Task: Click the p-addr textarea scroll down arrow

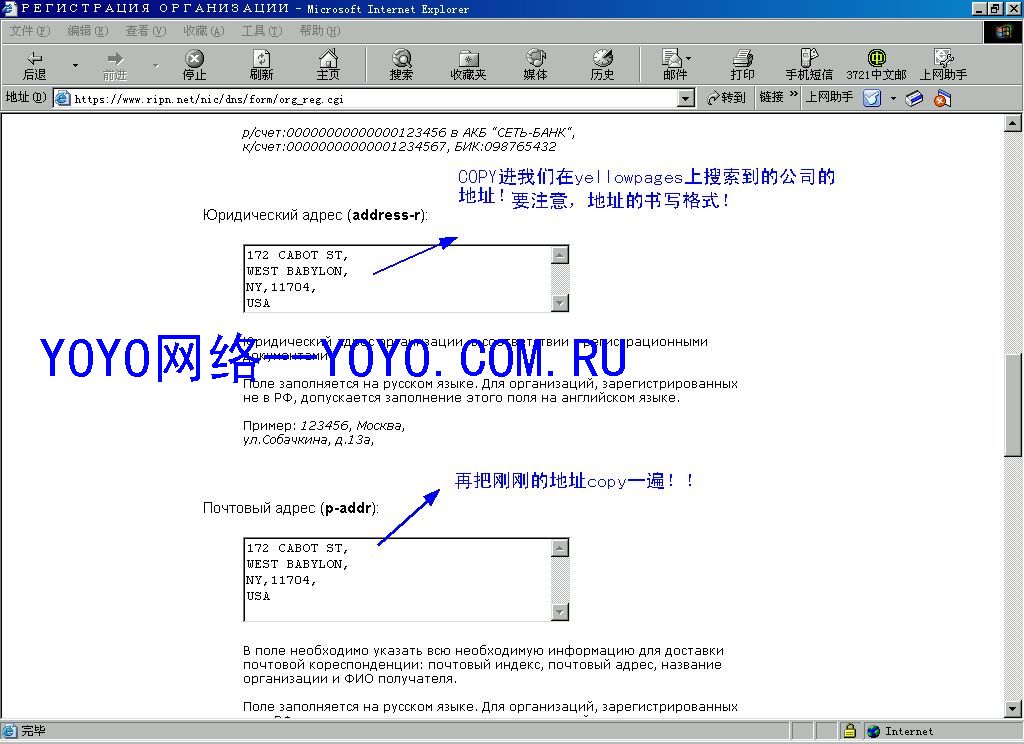Action: pos(560,612)
